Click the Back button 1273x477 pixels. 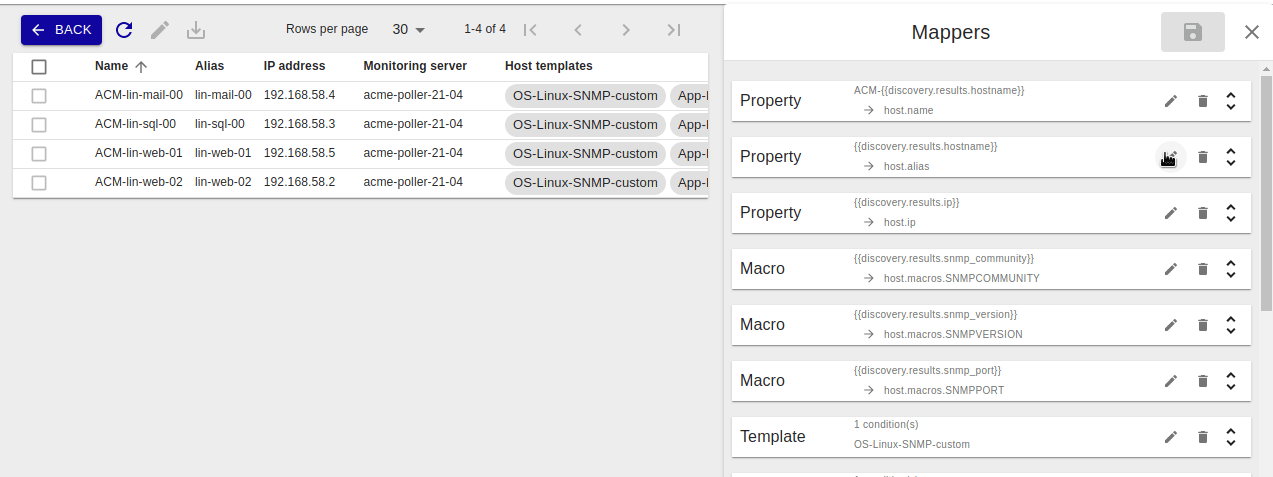click(61, 30)
